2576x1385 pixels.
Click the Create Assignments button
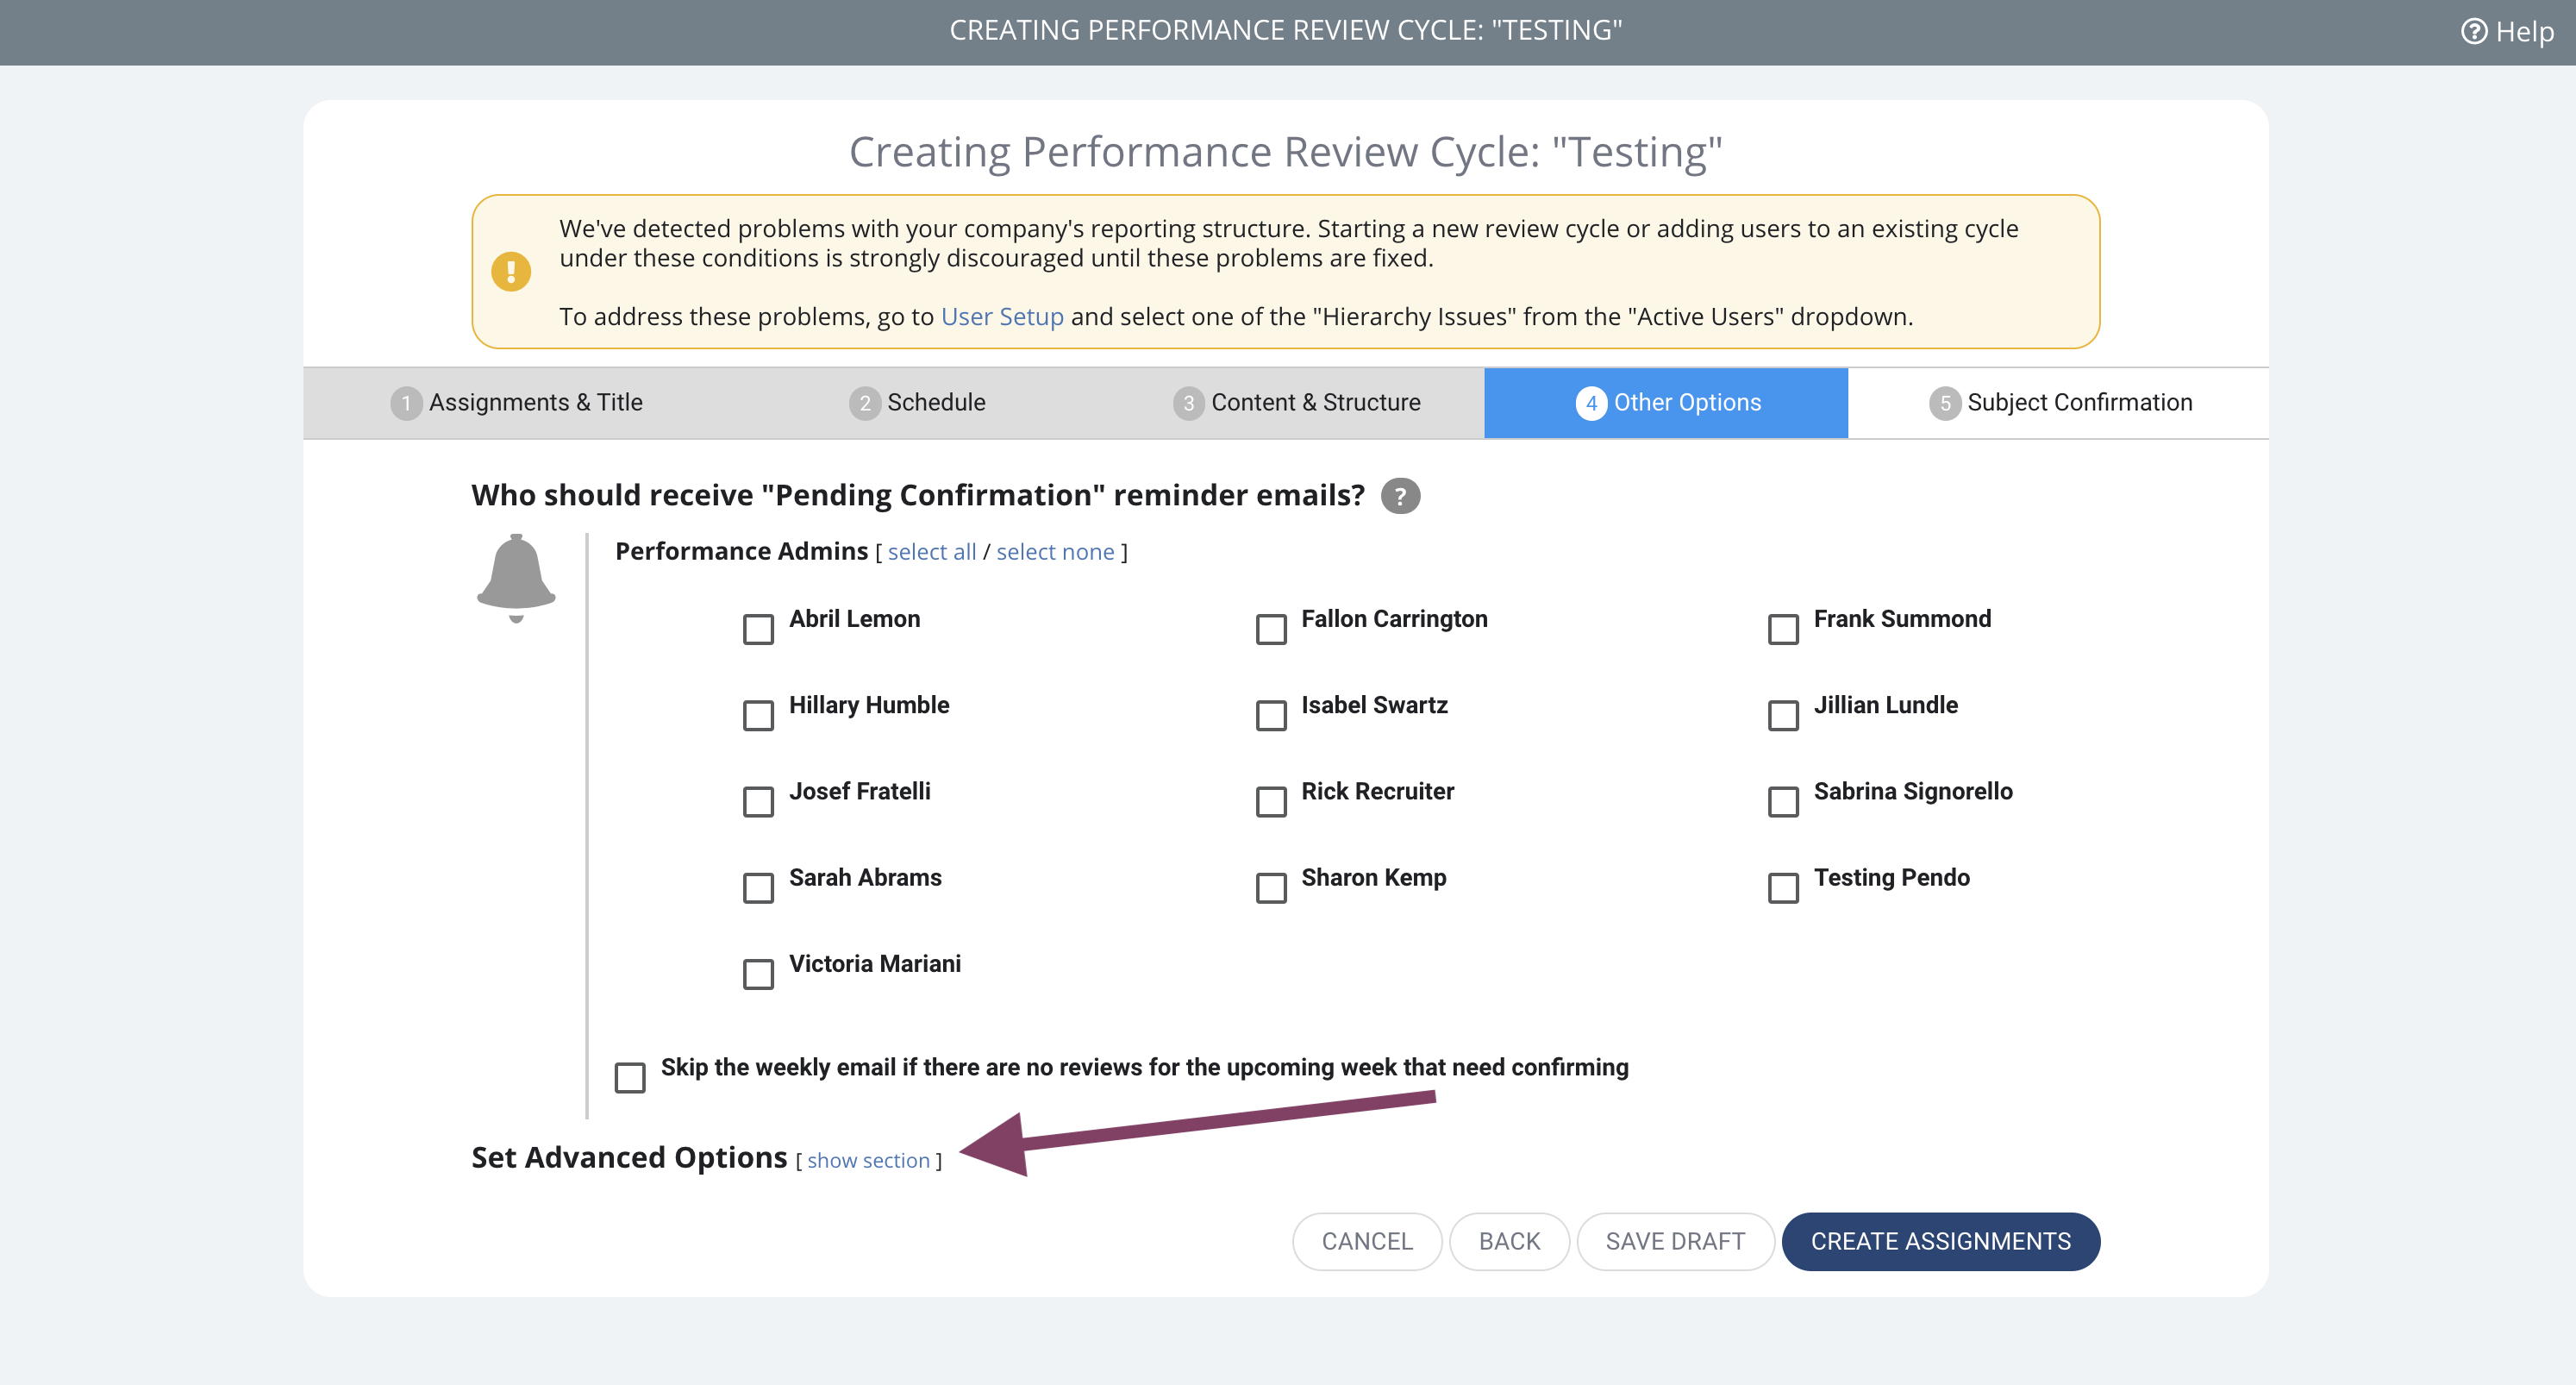tap(1940, 1241)
